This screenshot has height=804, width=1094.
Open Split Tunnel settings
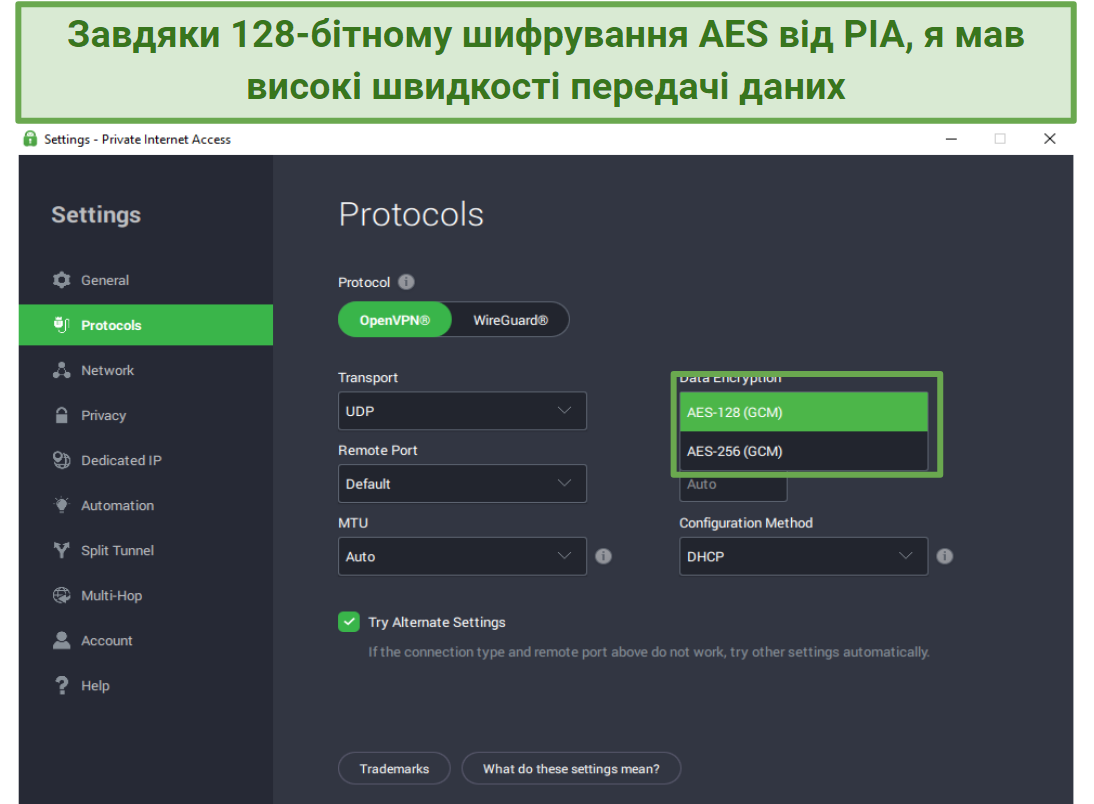[146, 550]
